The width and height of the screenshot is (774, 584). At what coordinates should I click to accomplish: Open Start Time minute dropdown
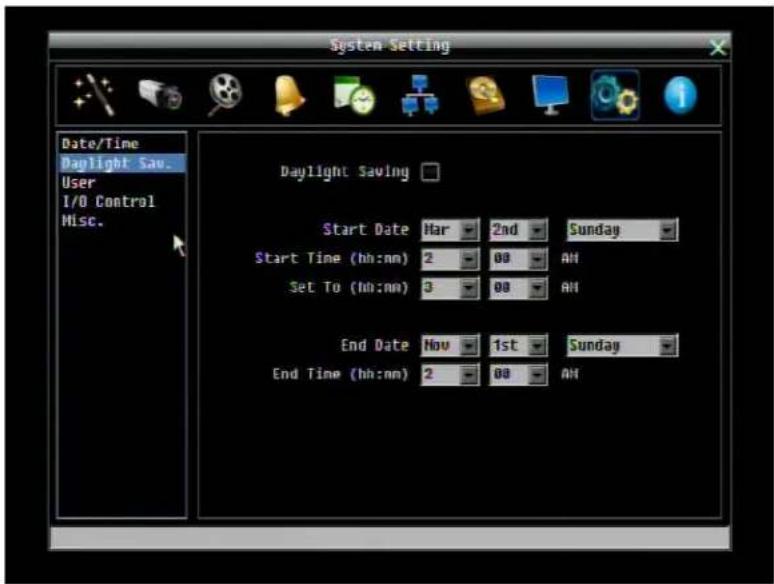pos(518,259)
